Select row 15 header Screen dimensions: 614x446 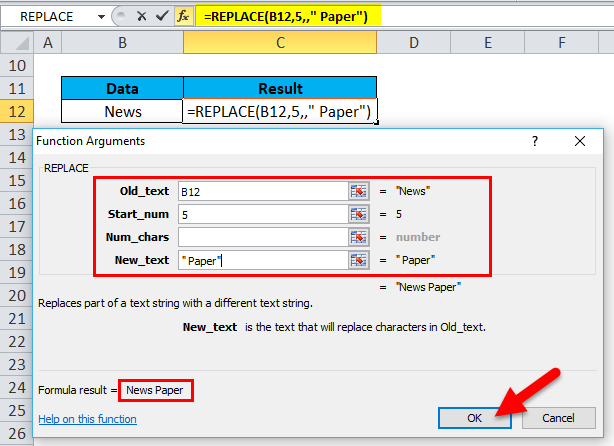(17, 181)
